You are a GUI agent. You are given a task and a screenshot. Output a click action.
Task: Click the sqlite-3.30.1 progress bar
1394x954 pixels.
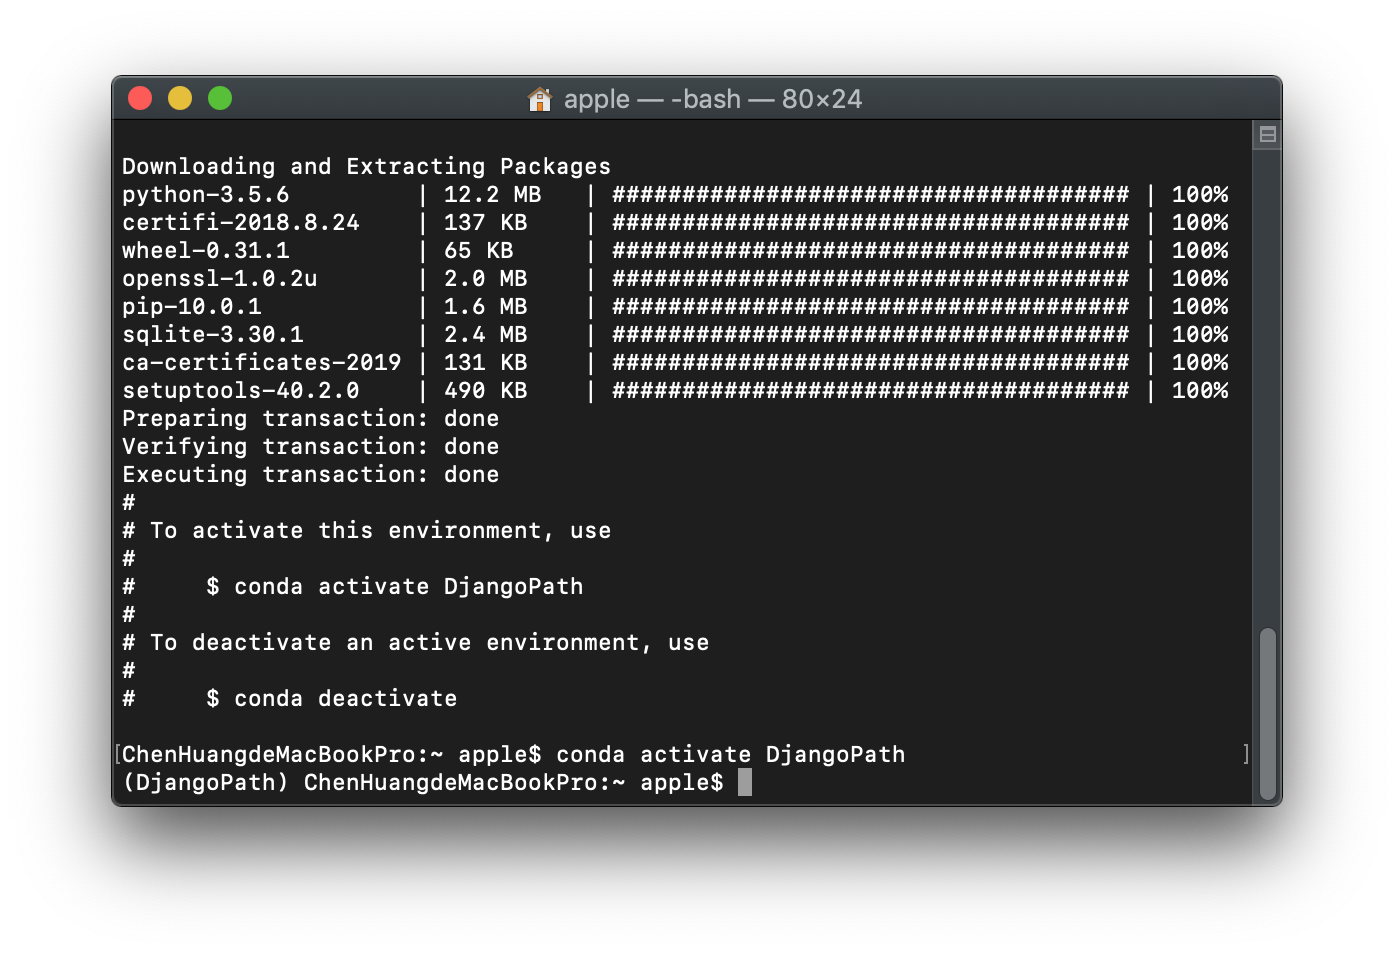pyautogui.click(x=870, y=334)
